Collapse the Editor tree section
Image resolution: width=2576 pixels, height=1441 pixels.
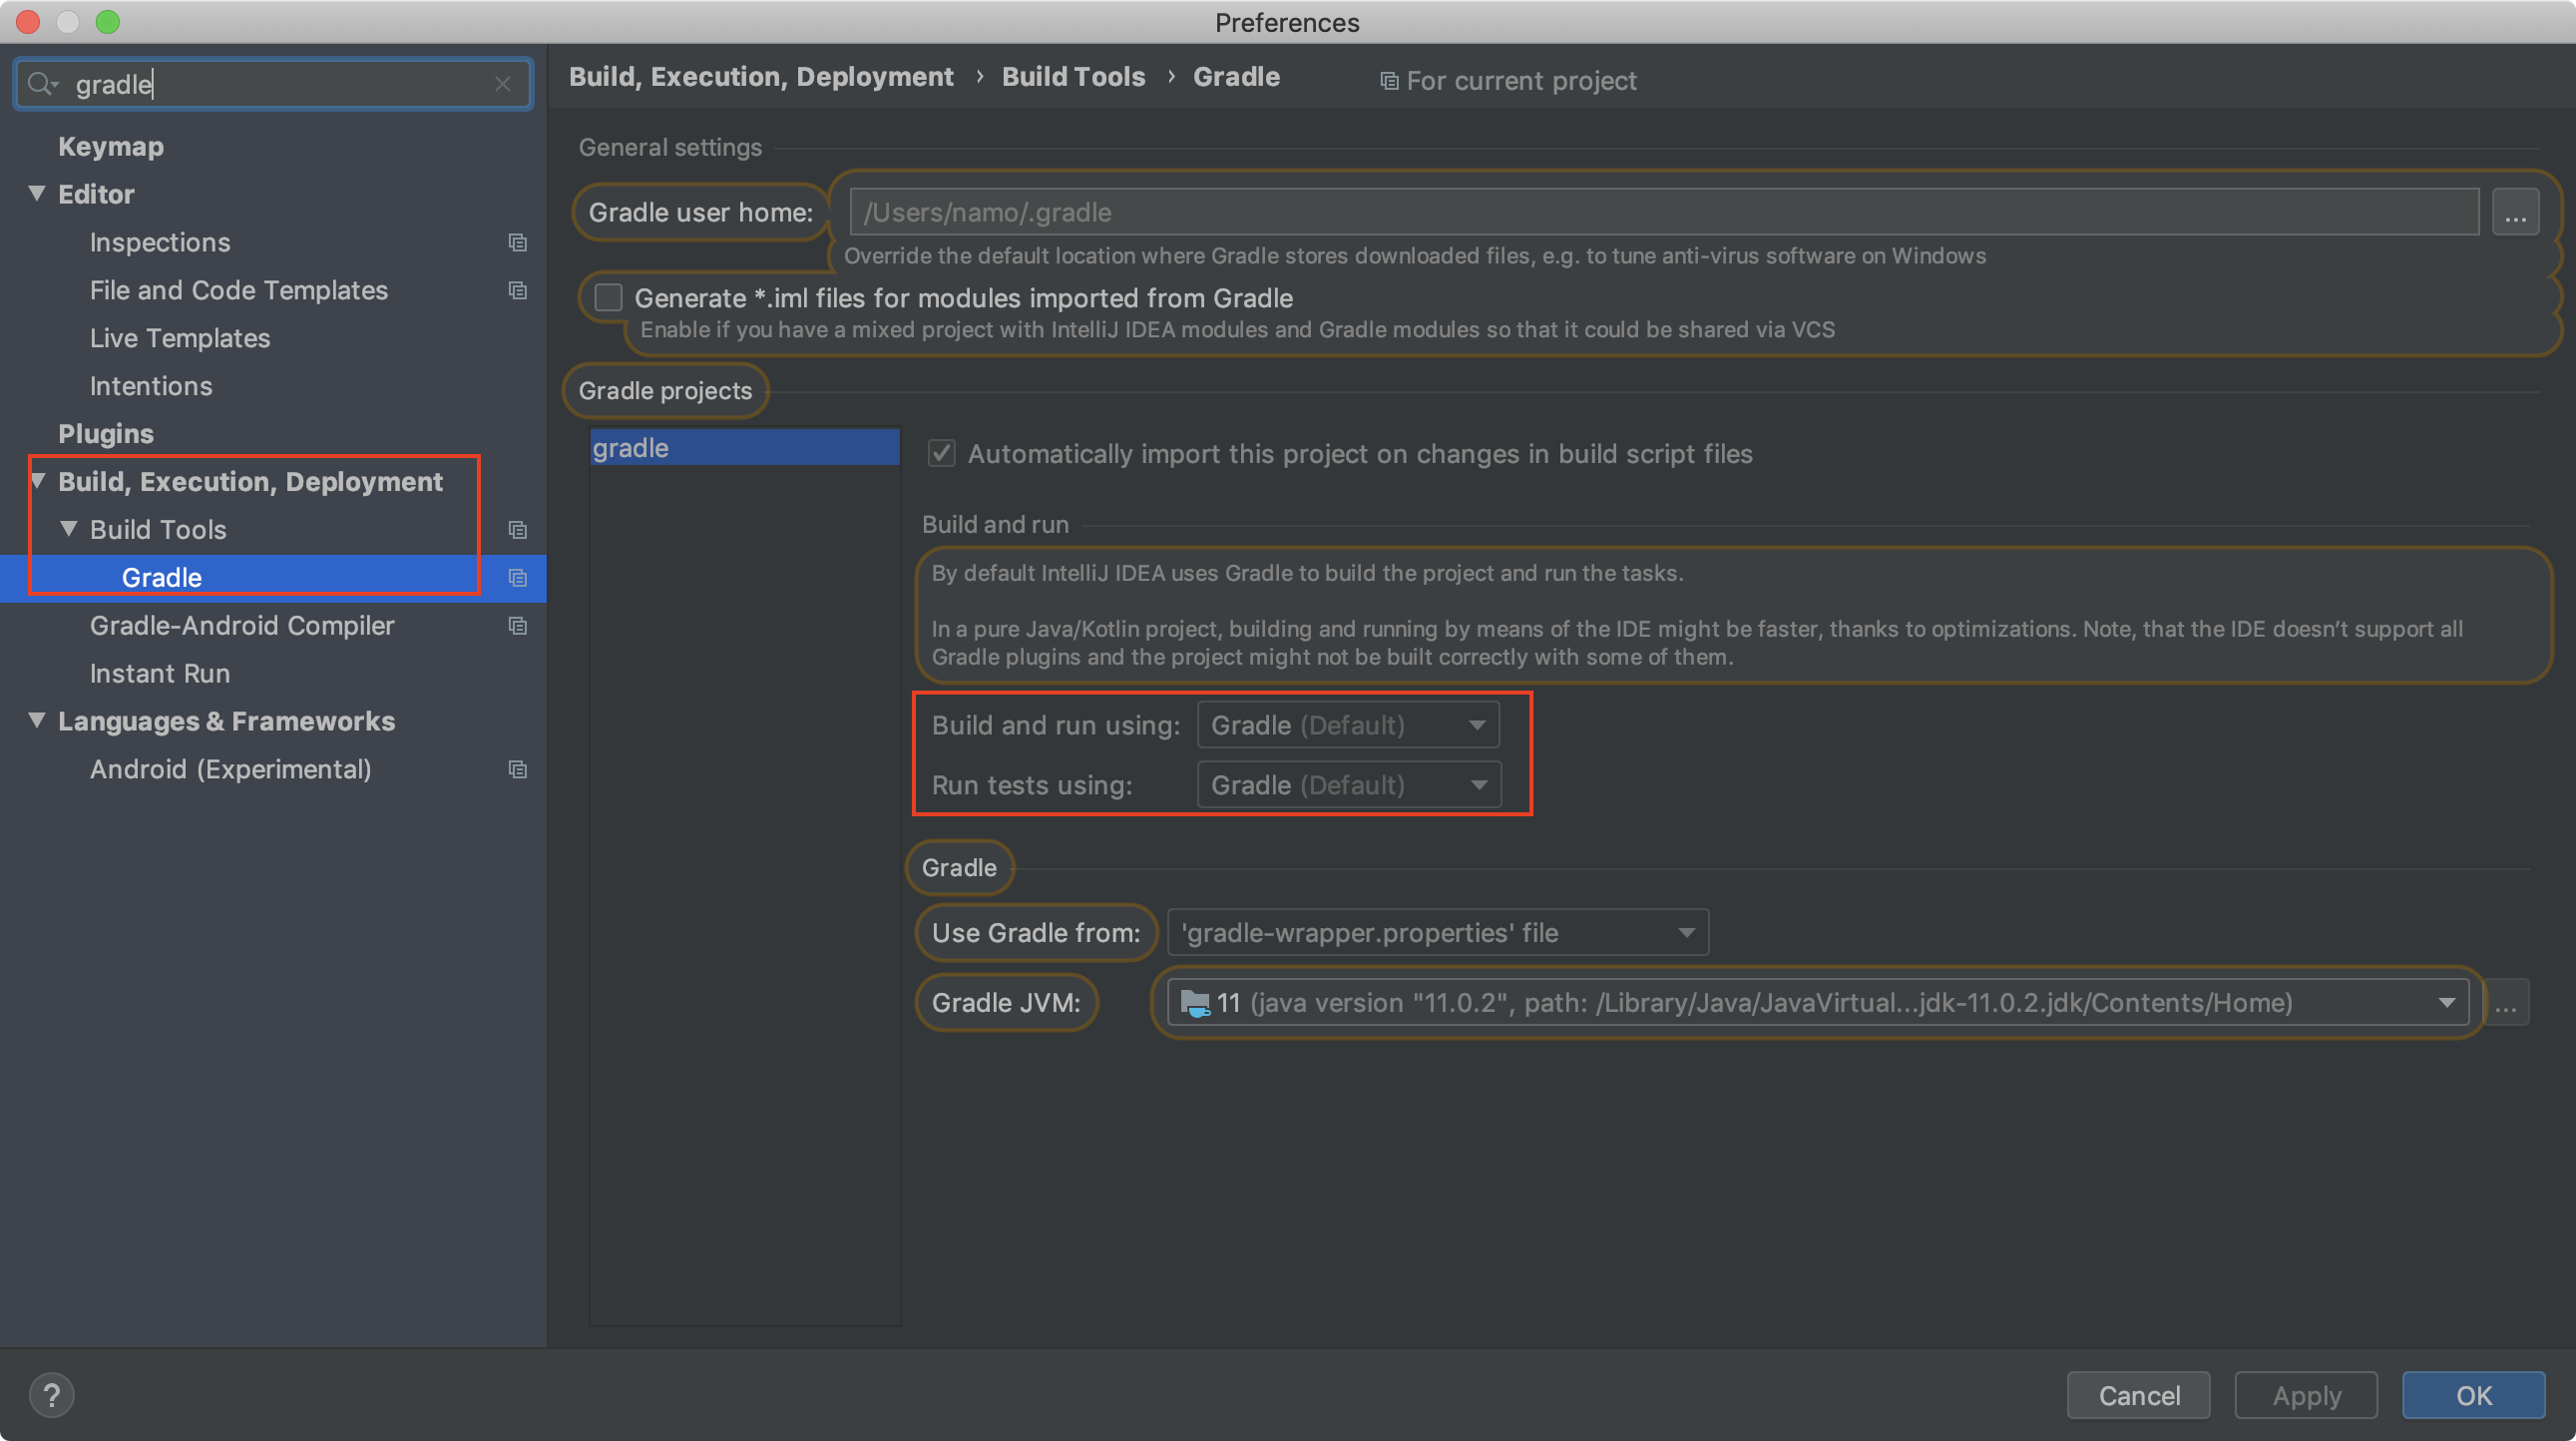tap(37, 193)
